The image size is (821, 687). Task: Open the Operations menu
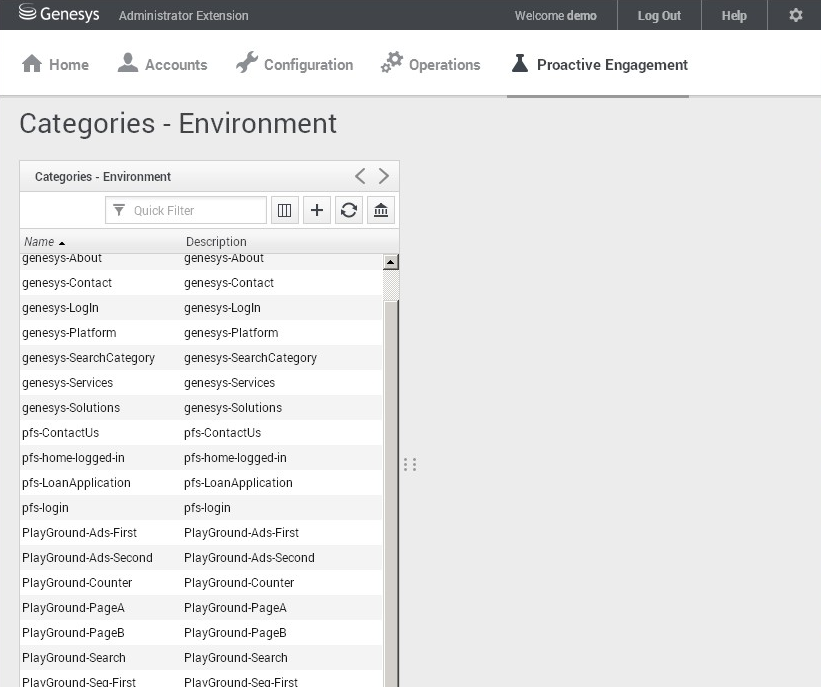coord(430,64)
